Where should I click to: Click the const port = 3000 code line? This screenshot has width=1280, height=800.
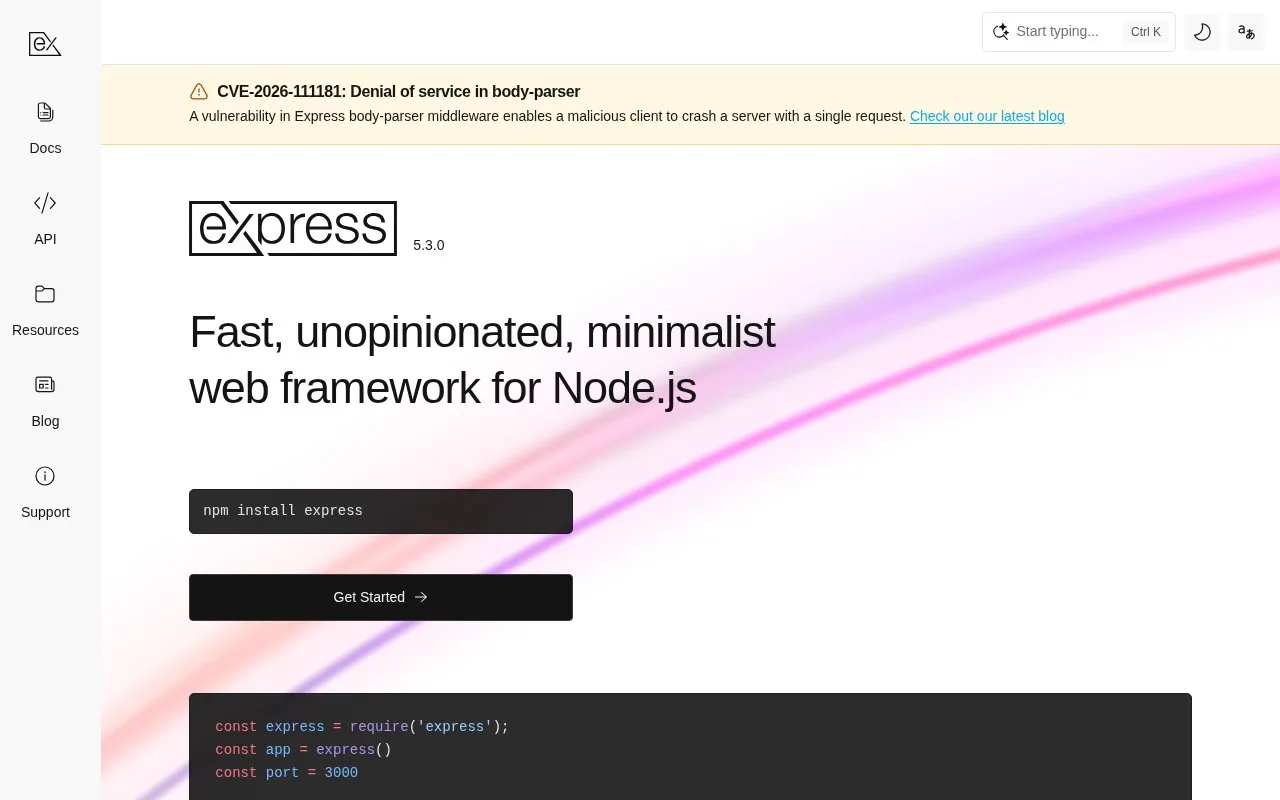click(x=287, y=773)
